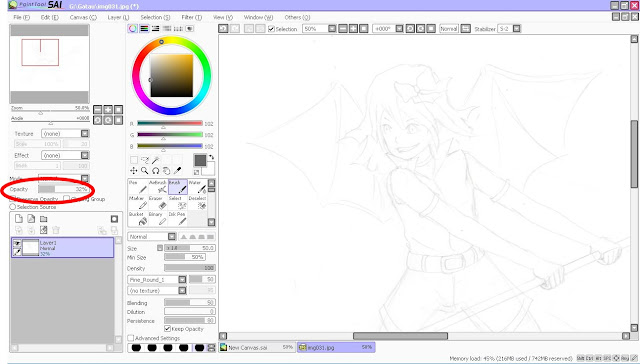This screenshot has height=364, width=640.
Task: Toggle the Selection checkbox in toolbar
Action: click(x=271, y=29)
